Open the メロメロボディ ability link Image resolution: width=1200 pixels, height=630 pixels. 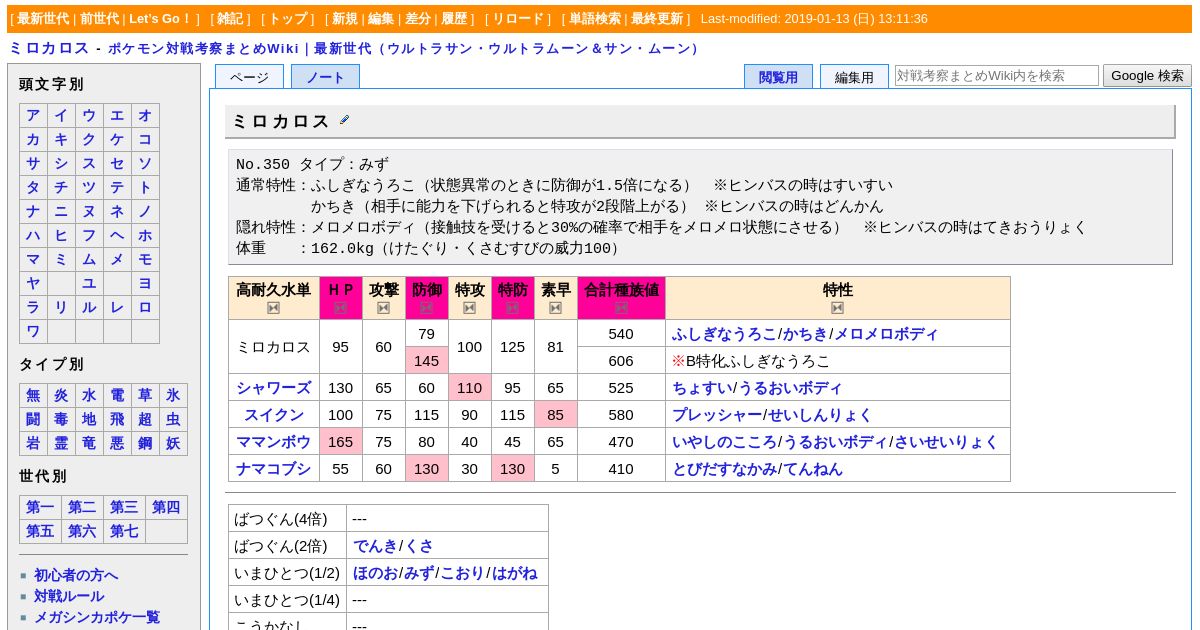tap(886, 334)
